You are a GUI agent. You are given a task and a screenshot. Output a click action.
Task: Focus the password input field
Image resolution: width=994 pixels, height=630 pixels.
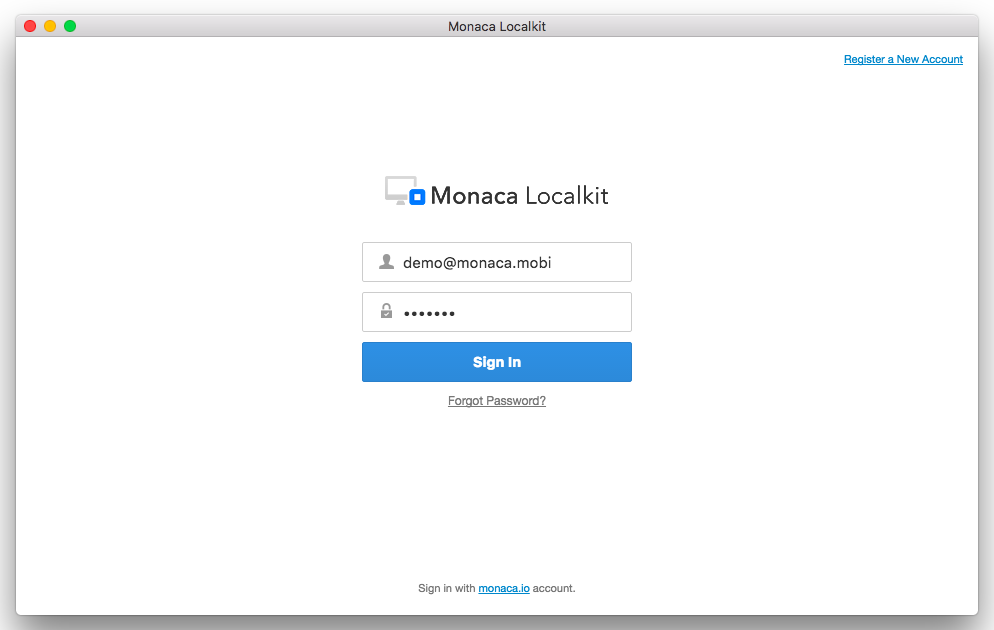(x=496, y=312)
